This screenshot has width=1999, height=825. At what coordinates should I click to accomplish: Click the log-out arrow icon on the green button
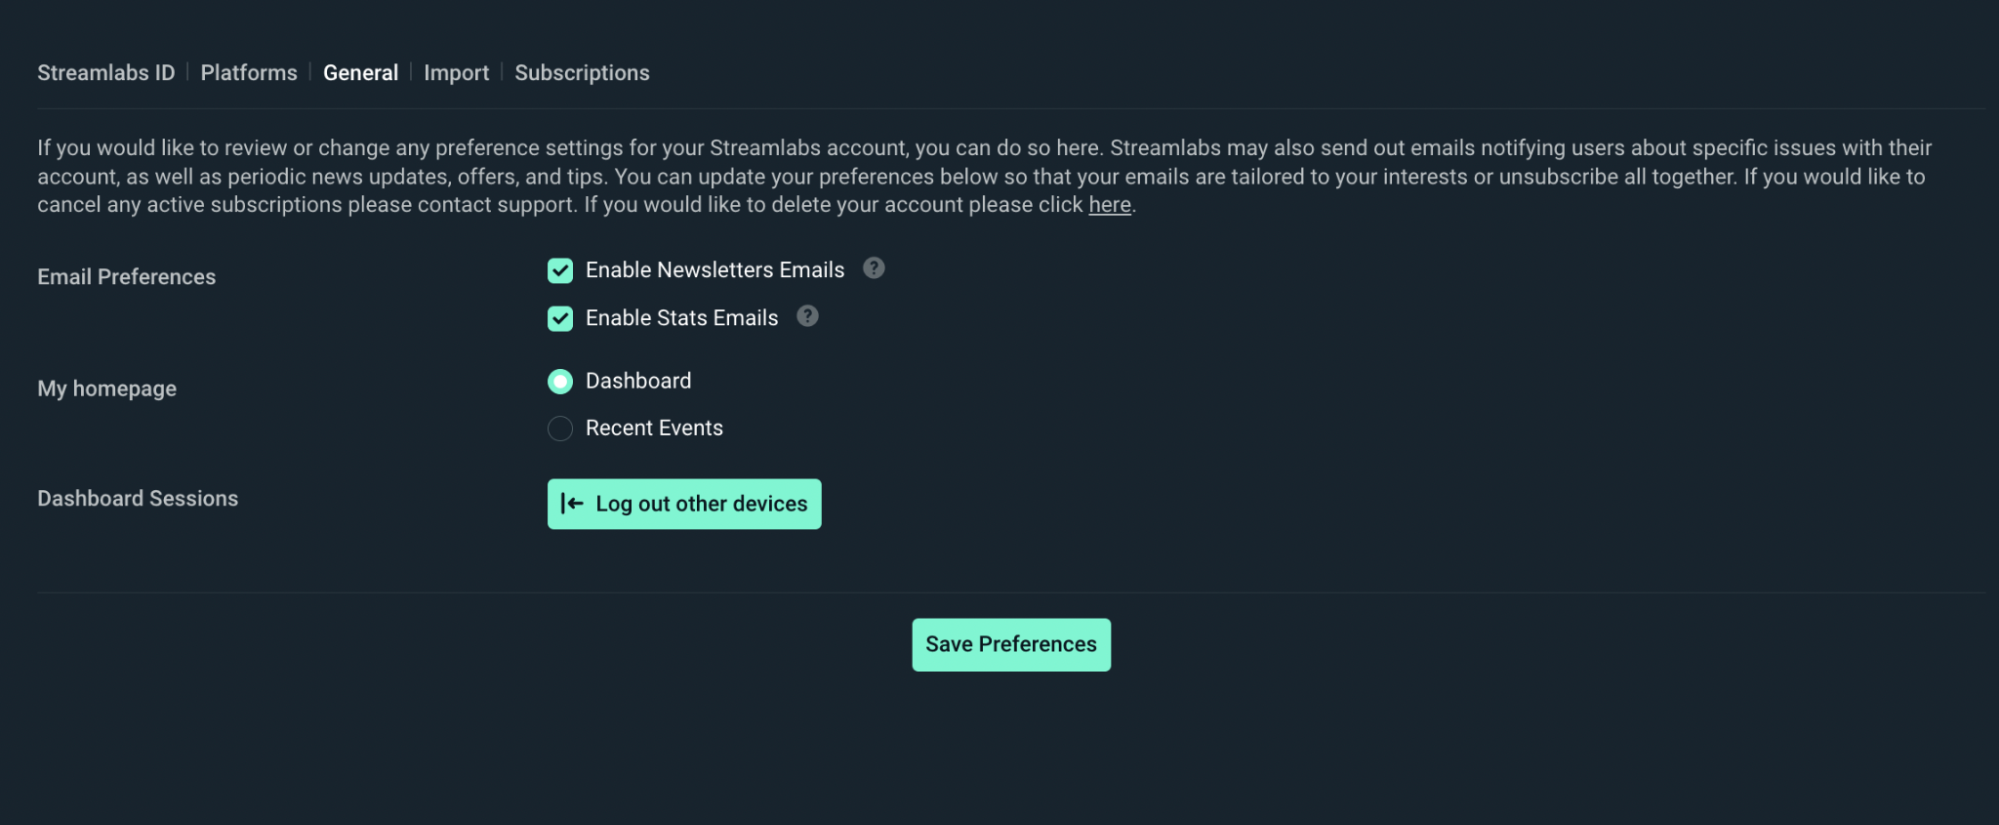[571, 504]
